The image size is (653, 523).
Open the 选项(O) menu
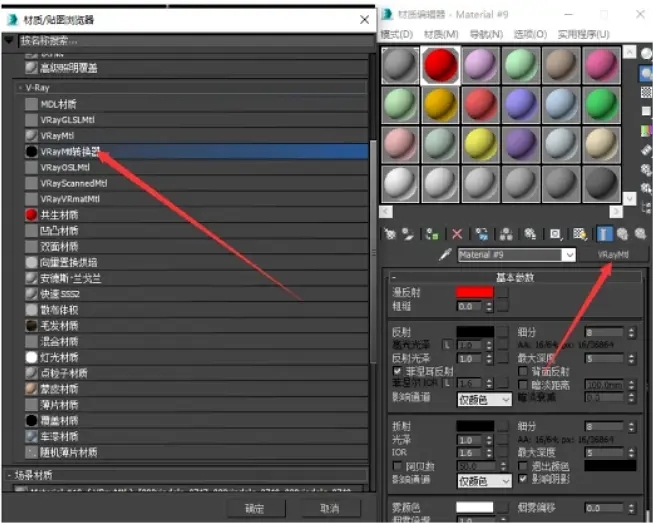tap(530, 34)
